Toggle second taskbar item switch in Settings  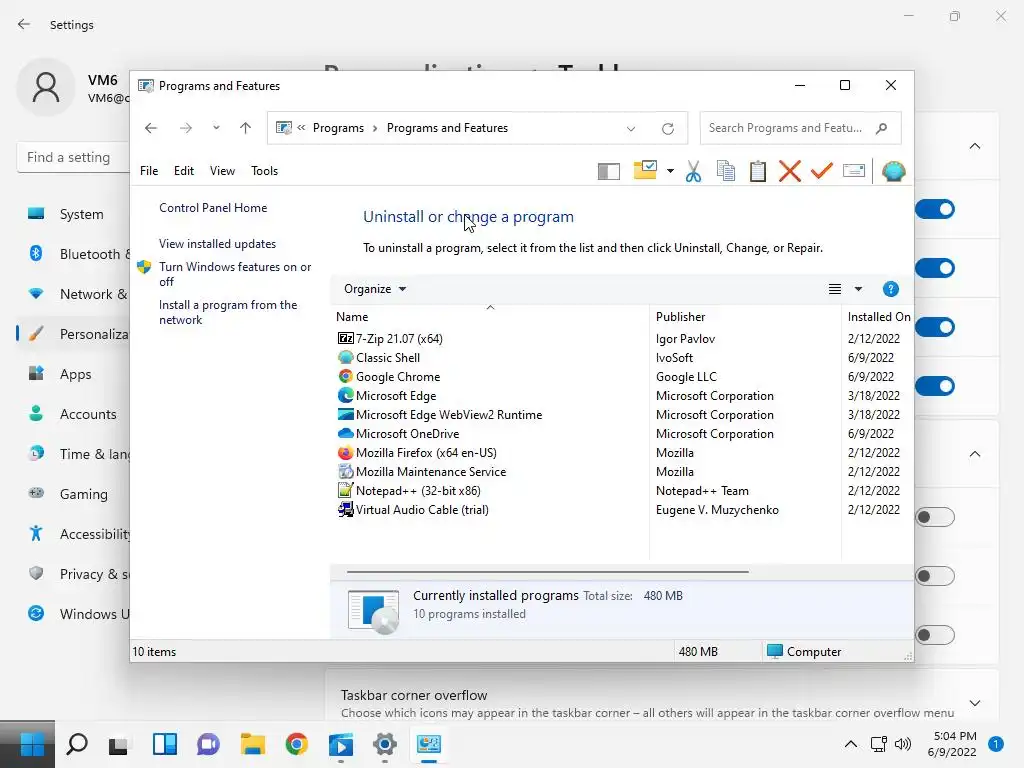pos(935,268)
